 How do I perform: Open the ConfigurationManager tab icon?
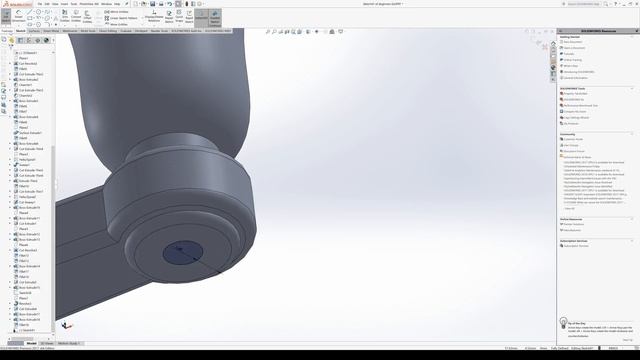(29, 40)
